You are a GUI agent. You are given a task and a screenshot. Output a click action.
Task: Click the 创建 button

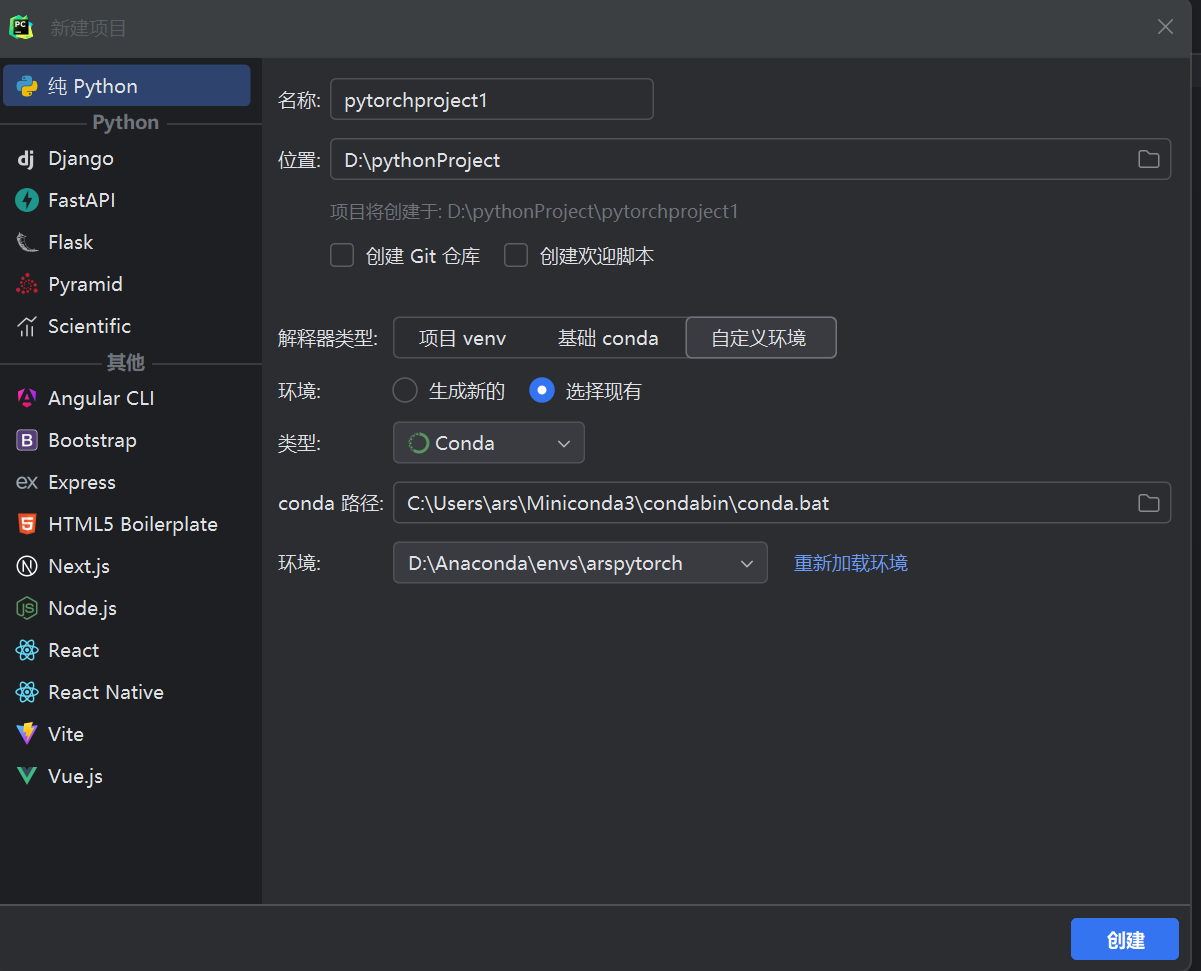coord(1125,939)
